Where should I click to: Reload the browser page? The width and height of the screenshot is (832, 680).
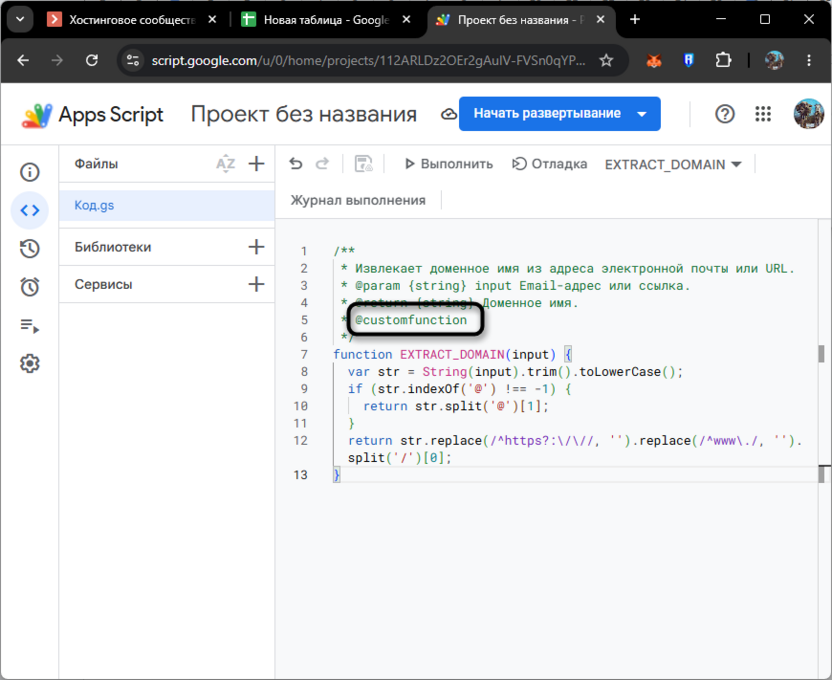tap(92, 60)
